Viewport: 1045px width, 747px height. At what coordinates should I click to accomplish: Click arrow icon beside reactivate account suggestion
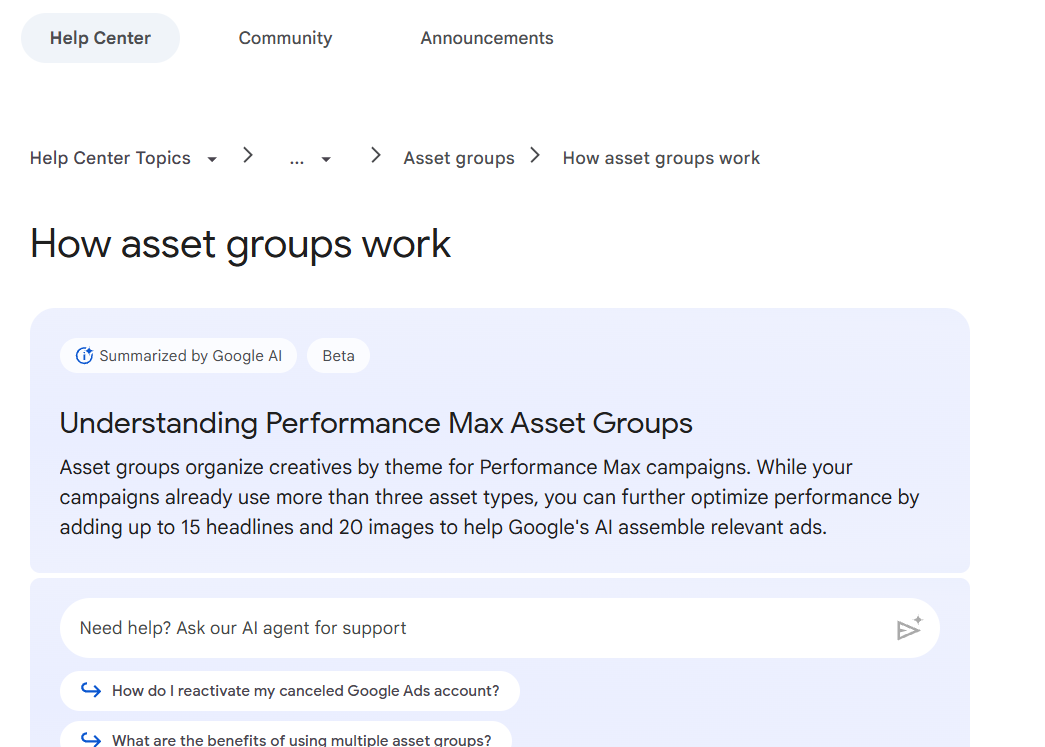(x=91, y=690)
